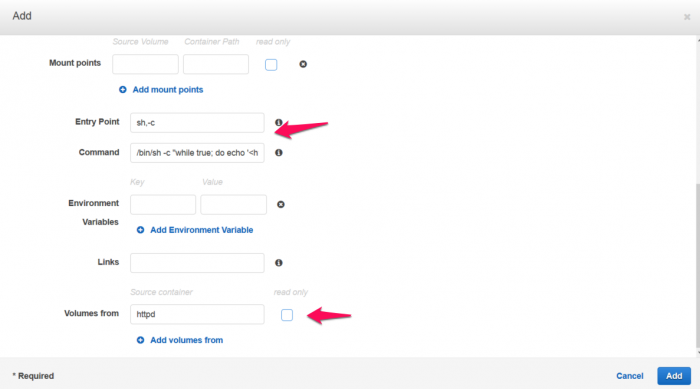
Task: Click the Entry Point info icon
Action: point(279,122)
